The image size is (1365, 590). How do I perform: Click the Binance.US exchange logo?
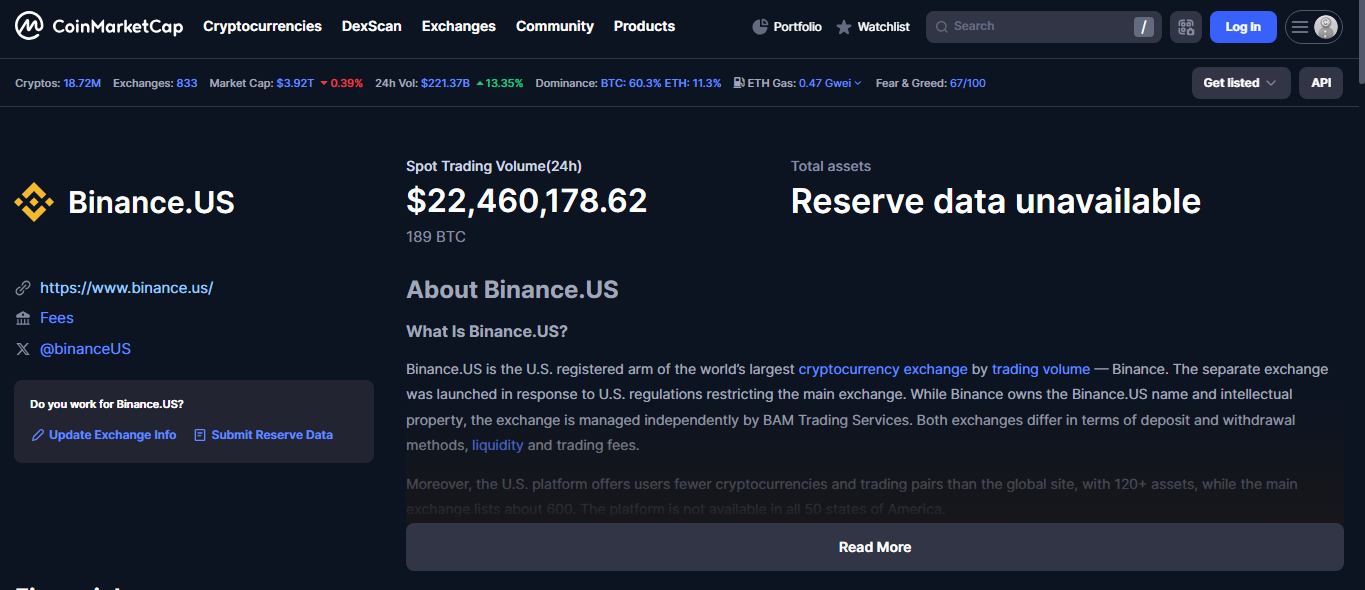[34, 202]
